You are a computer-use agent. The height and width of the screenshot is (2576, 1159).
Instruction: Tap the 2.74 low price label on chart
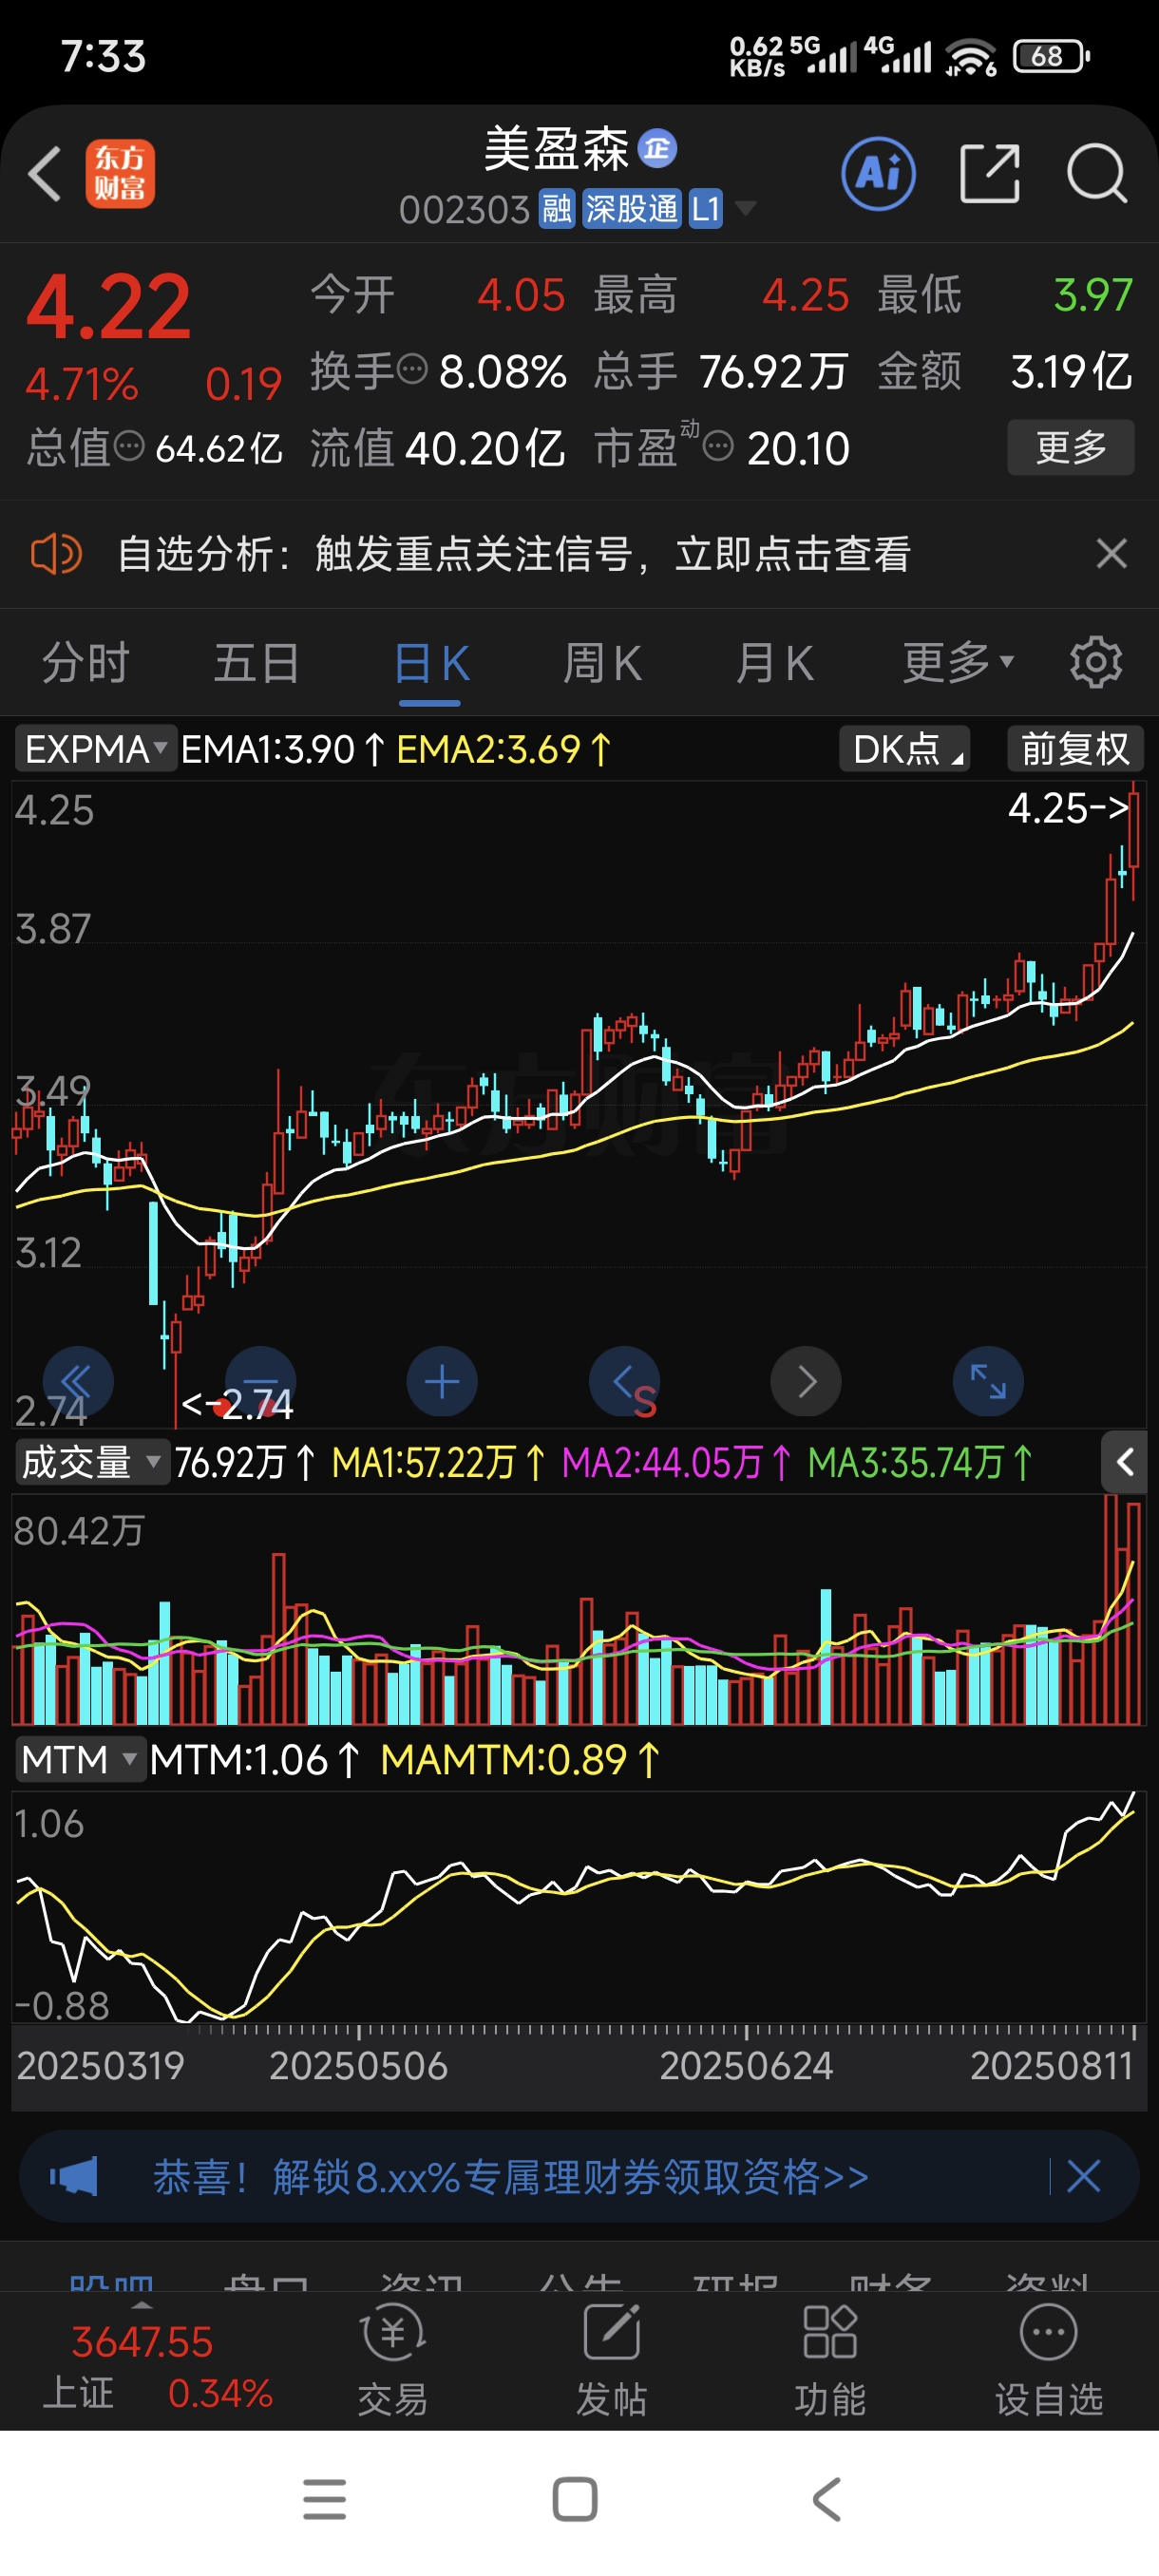click(x=238, y=1404)
